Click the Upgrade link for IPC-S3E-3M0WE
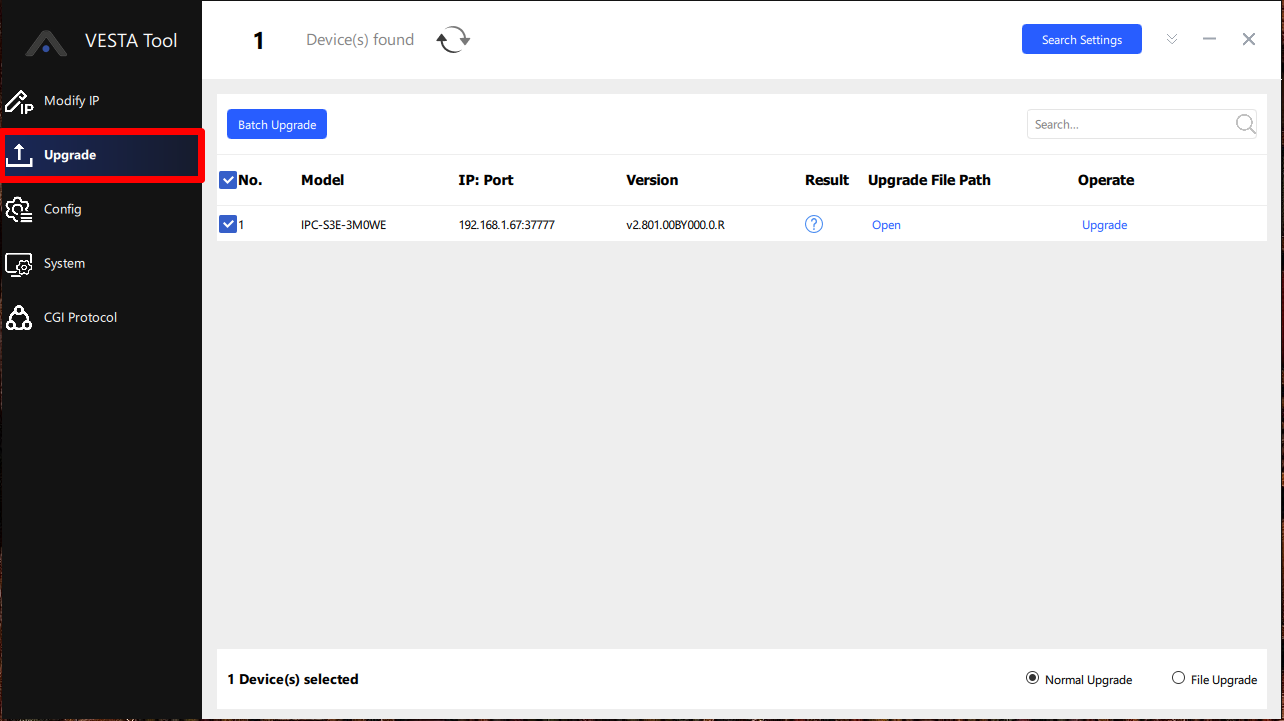Image resolution: width=1284 pixels, height=721 pixels. (x=1104, y=225)
